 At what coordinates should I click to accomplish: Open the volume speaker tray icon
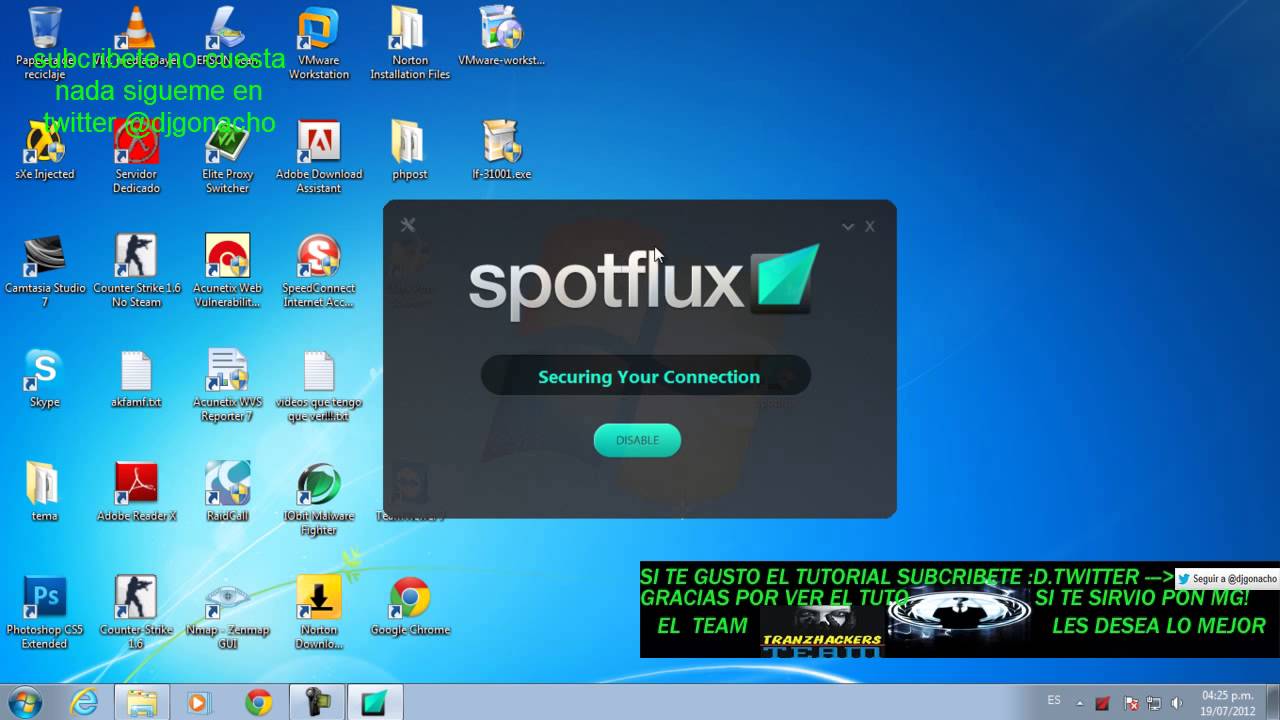(1176, 703)
